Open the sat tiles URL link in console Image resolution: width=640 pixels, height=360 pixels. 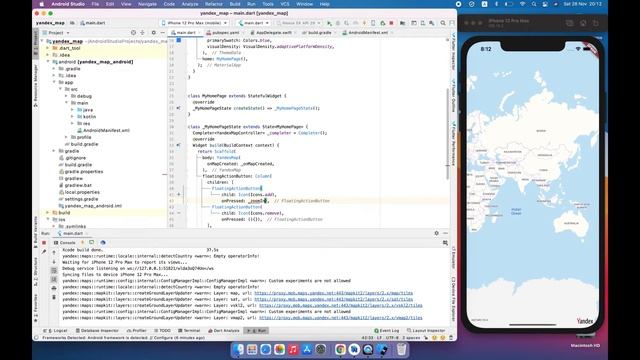(333, 300)
